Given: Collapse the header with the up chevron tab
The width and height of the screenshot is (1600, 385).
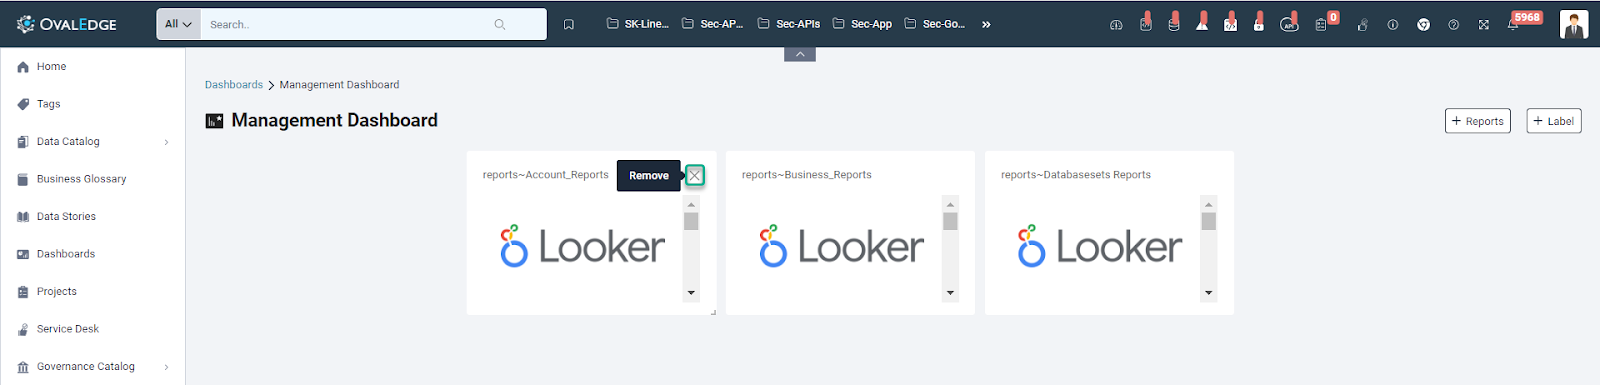Looking at the screenshot, I should click(800, 54).
